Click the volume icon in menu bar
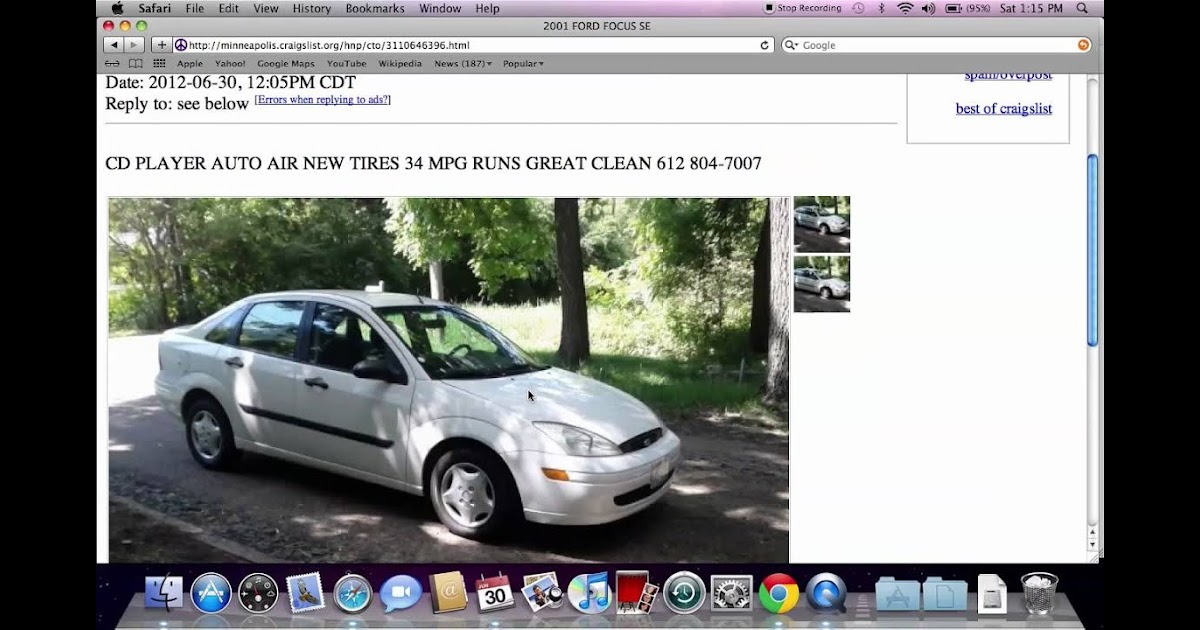 click(930, 8)
